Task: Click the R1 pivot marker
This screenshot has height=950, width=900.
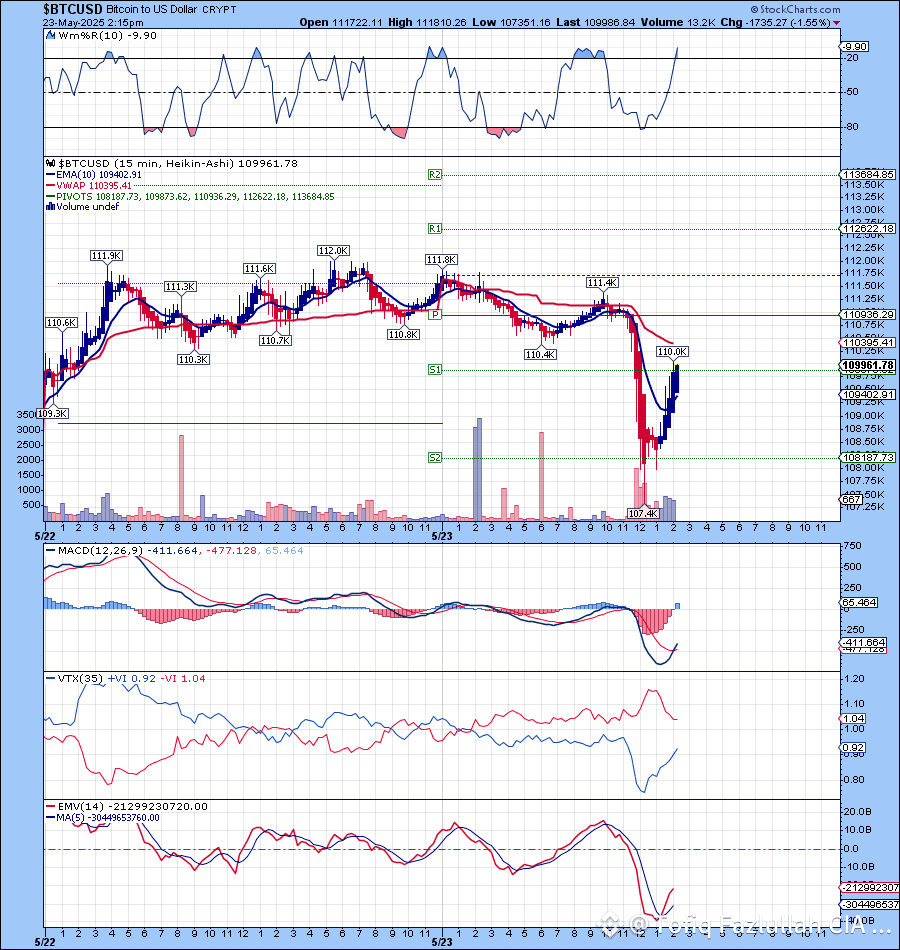Action: [x=435, y=228]
